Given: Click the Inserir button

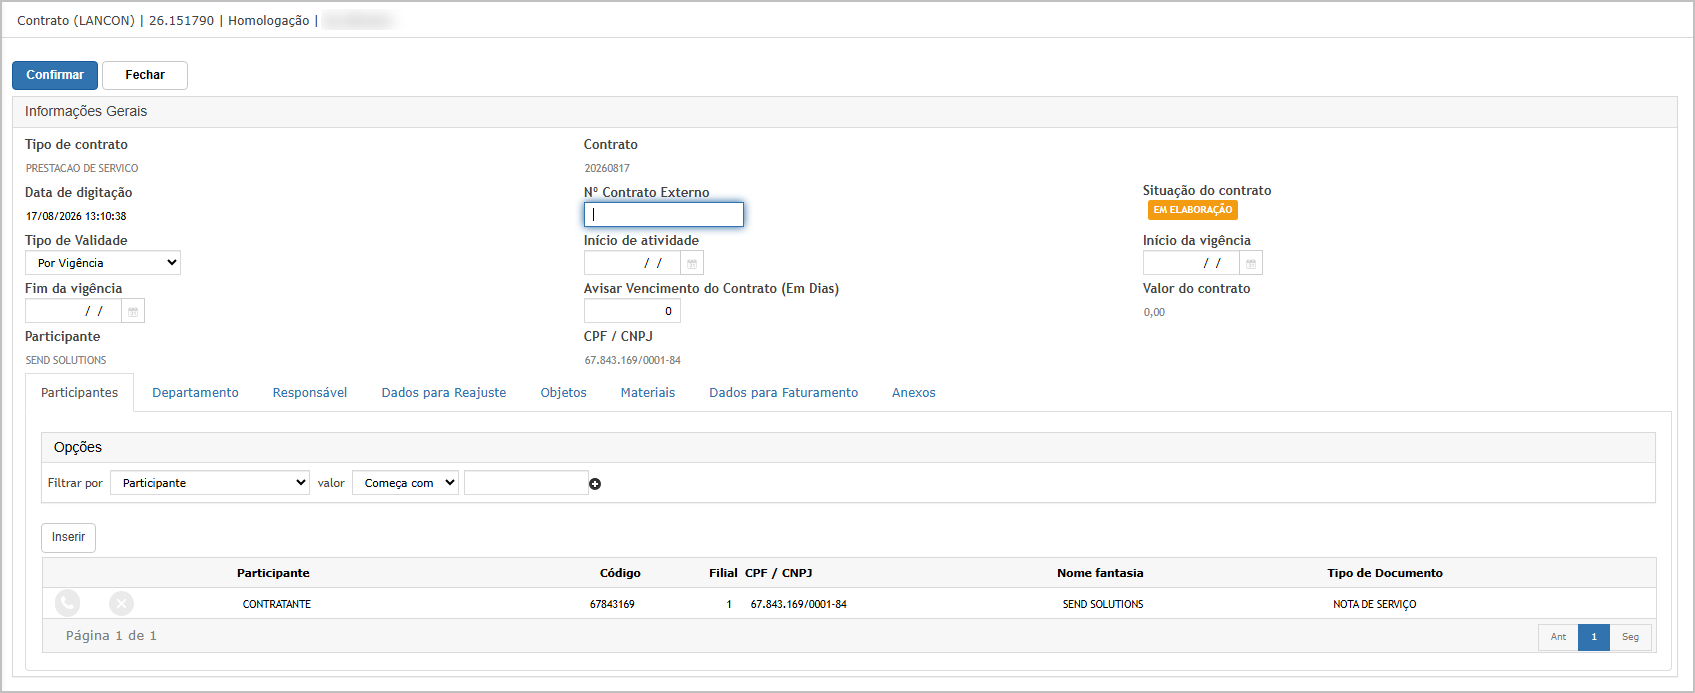Looking at the screenshot, I should (68, 537).
